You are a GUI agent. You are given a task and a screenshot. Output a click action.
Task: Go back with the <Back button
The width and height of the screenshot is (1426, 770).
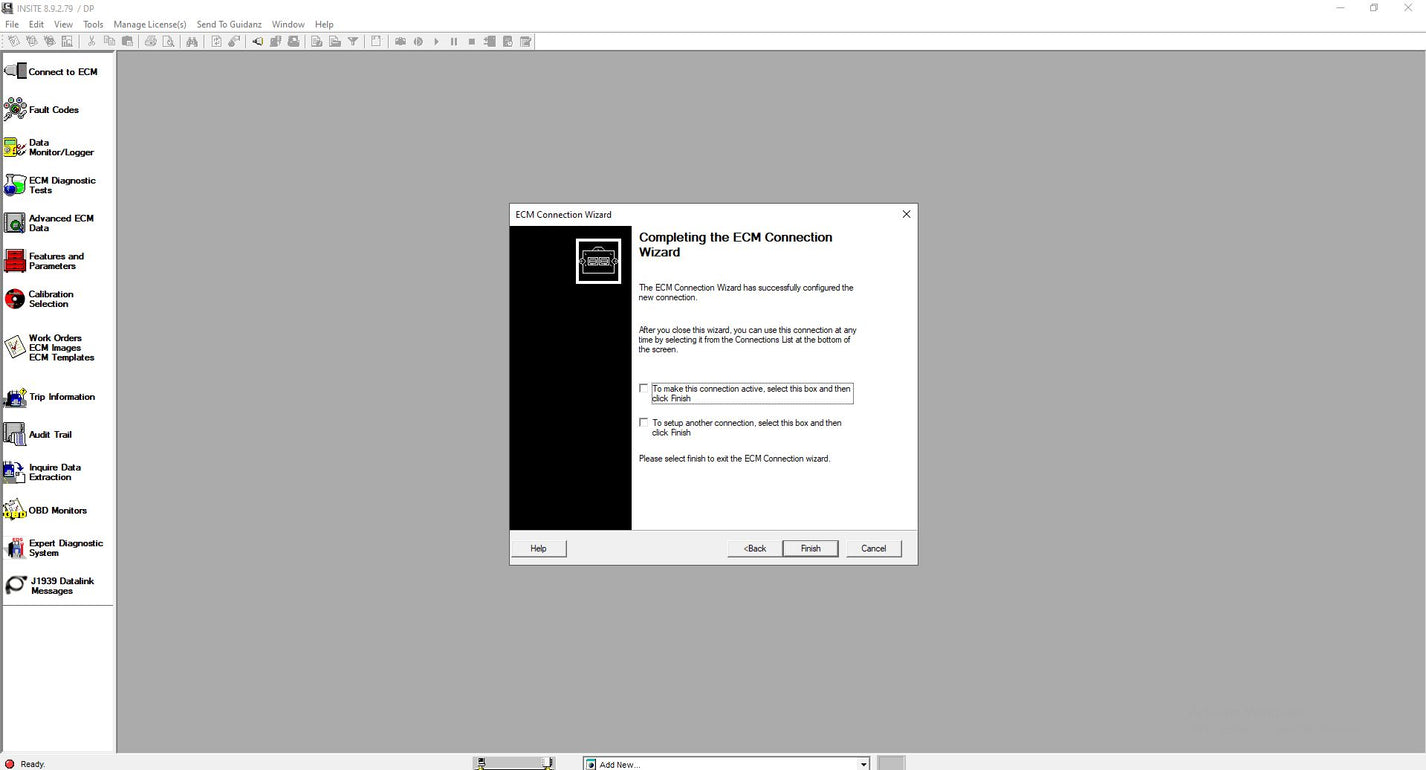pyautogui.click(x=754, y=548)
